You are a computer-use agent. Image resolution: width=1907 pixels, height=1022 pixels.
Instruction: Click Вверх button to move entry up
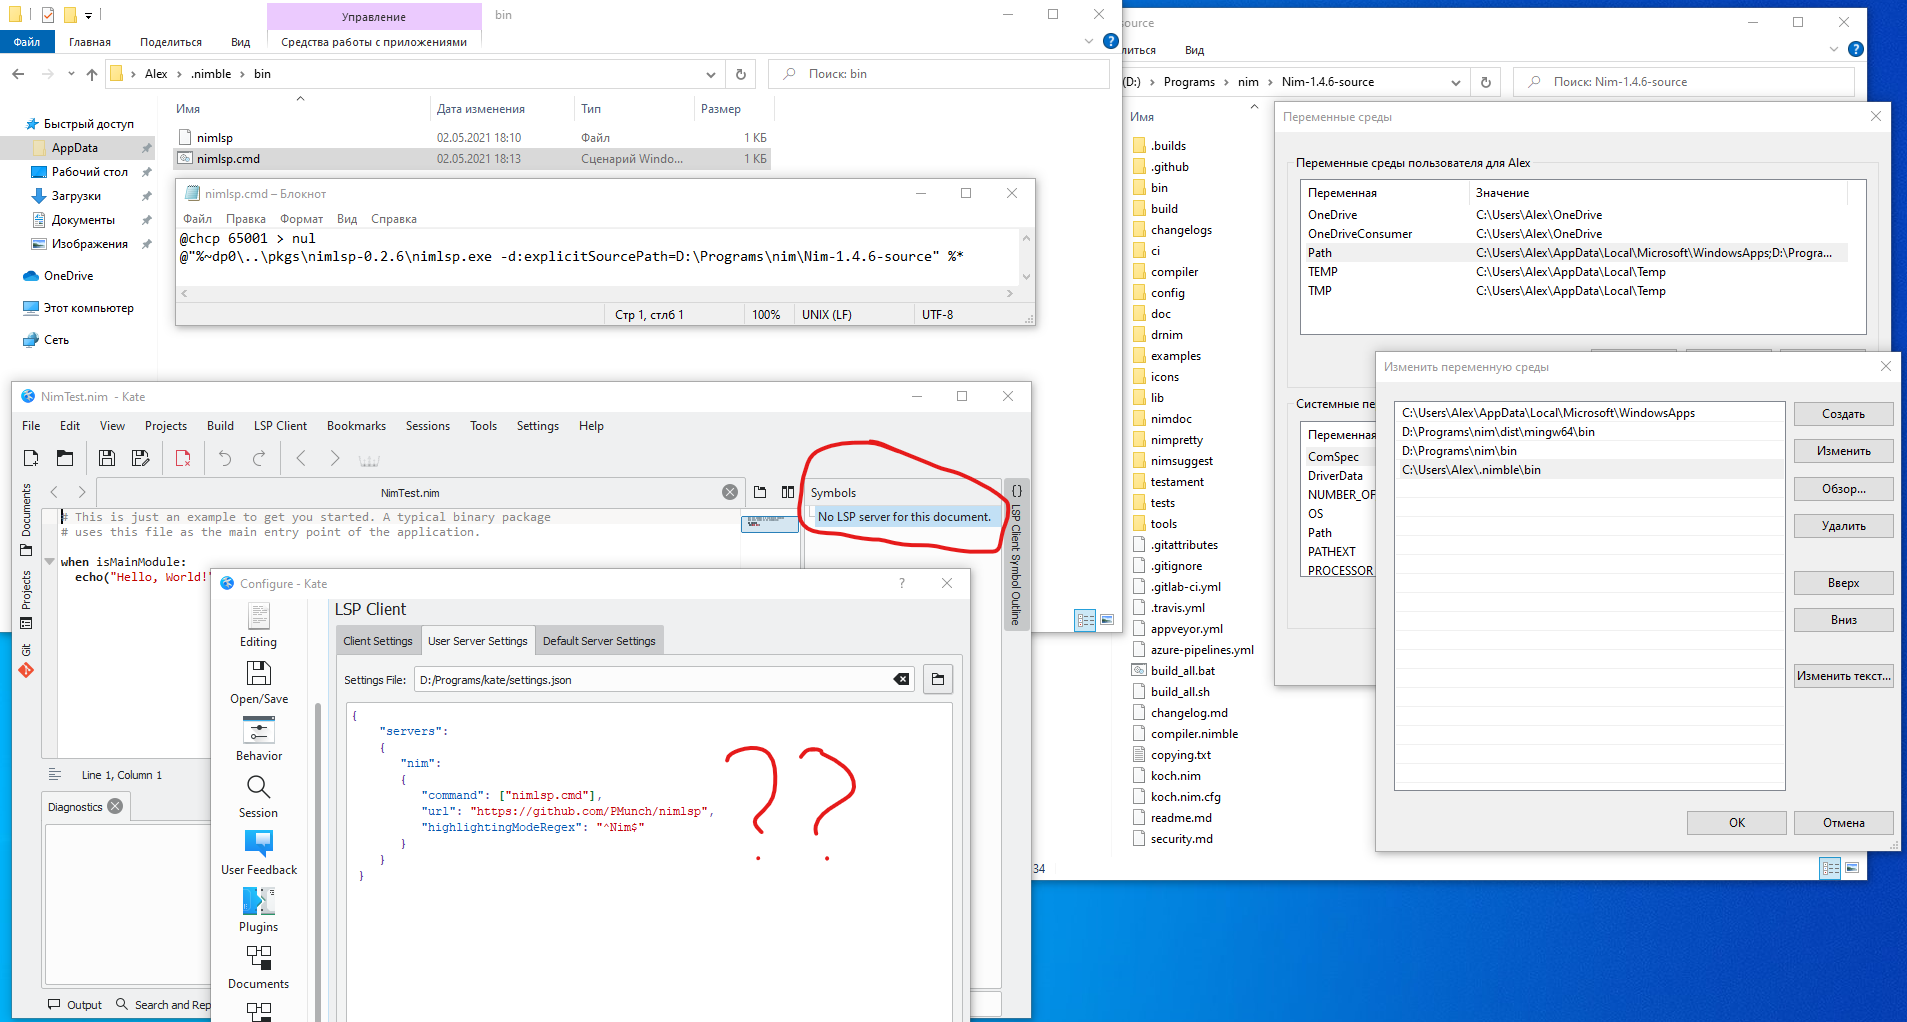1843,583
